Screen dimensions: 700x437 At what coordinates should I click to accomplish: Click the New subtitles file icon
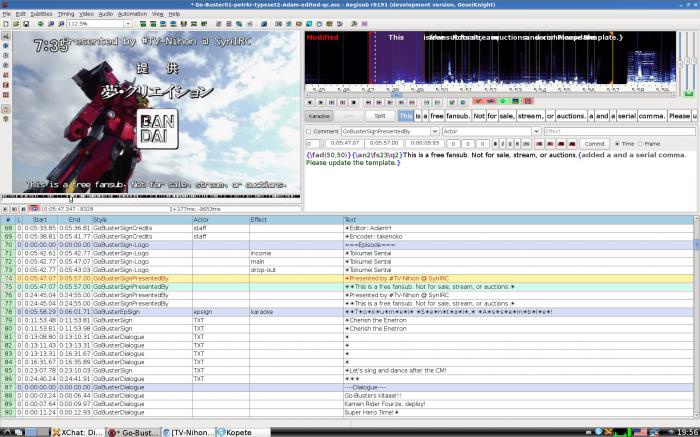click(6, 24)
